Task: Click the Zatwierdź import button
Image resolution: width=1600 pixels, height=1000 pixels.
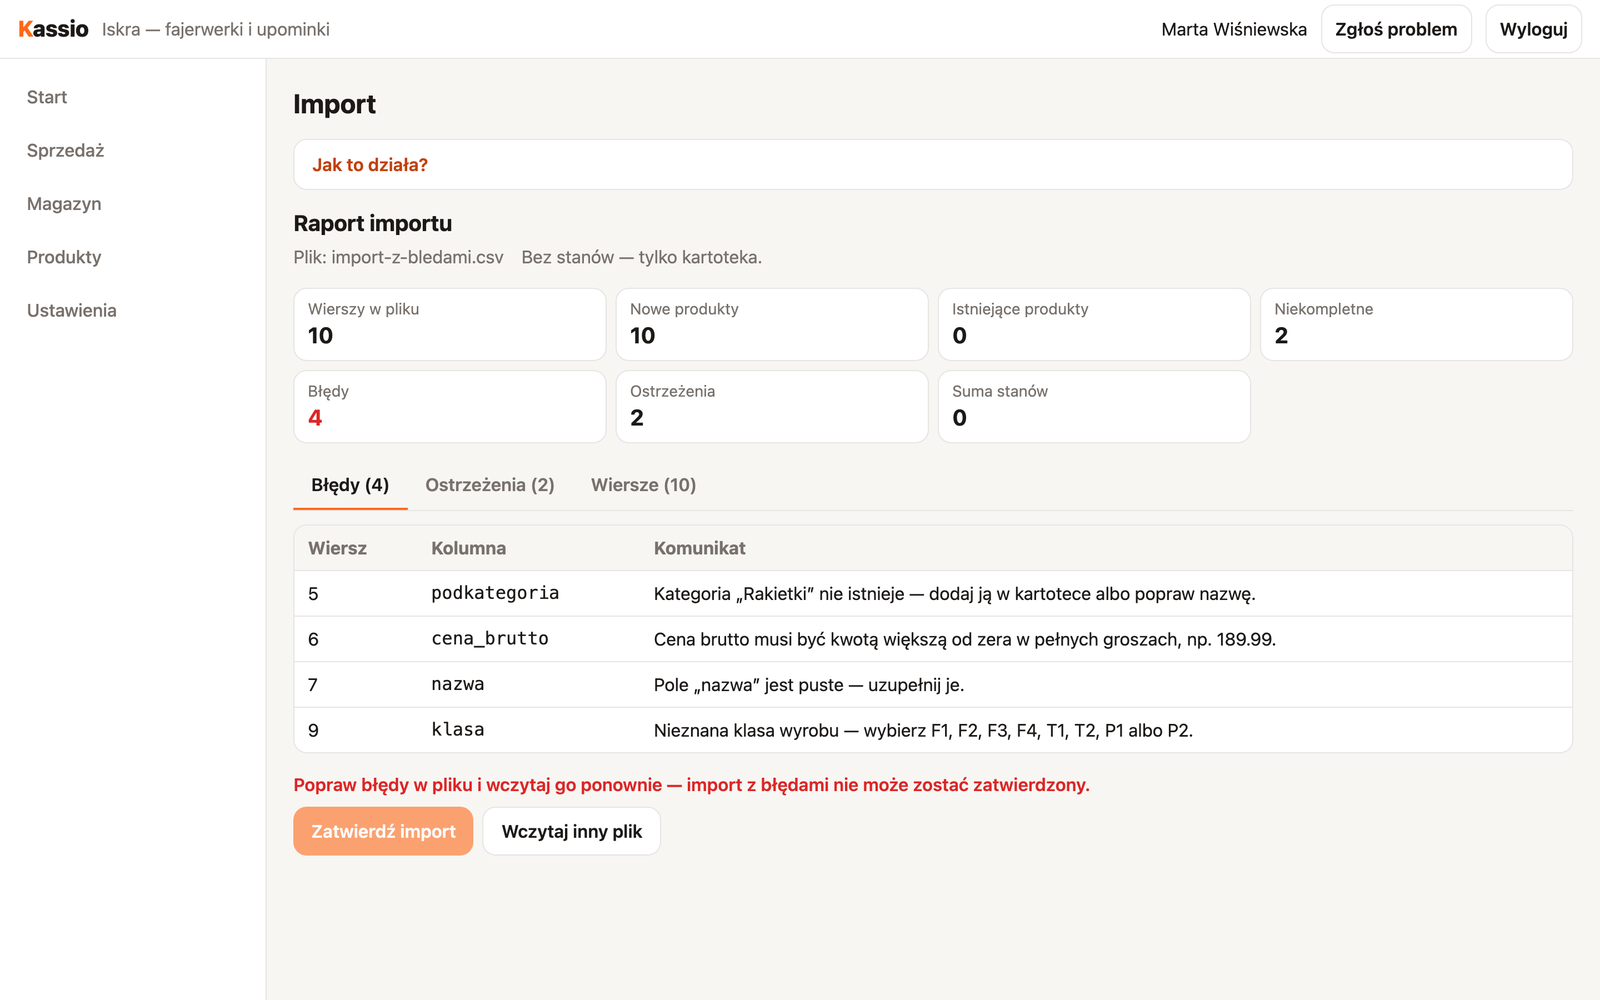Action: click(383, 831)
